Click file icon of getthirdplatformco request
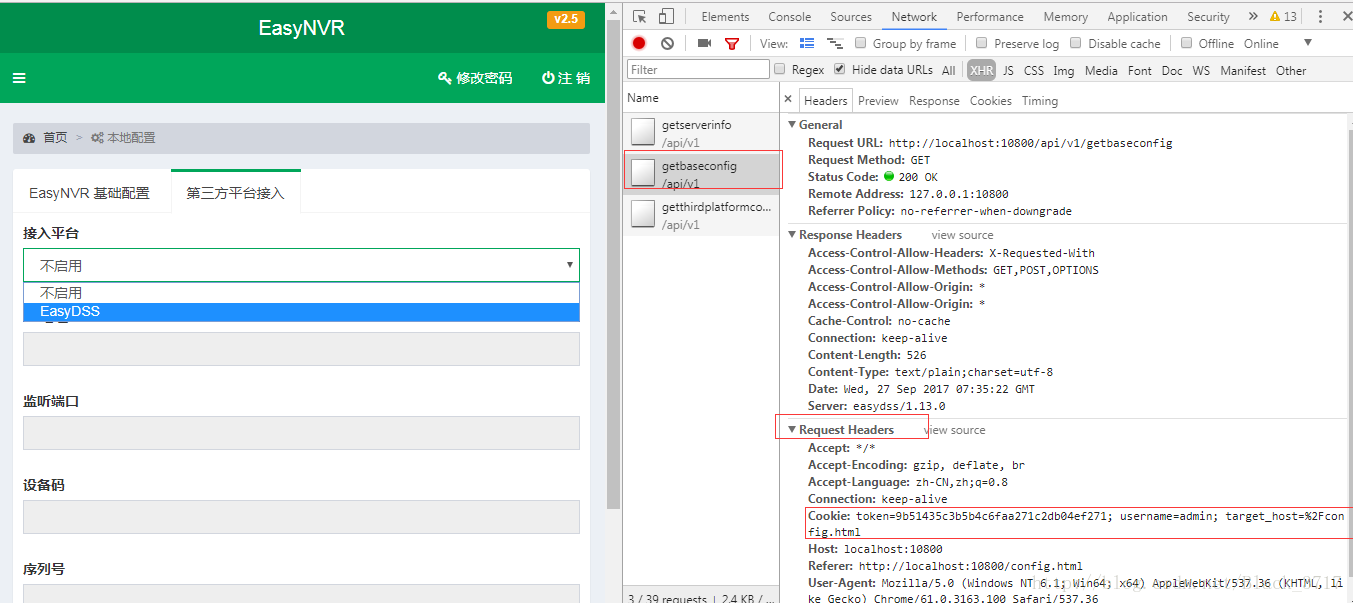The image size is (1353, 603). pyautogui.click(x=643, y=214)
